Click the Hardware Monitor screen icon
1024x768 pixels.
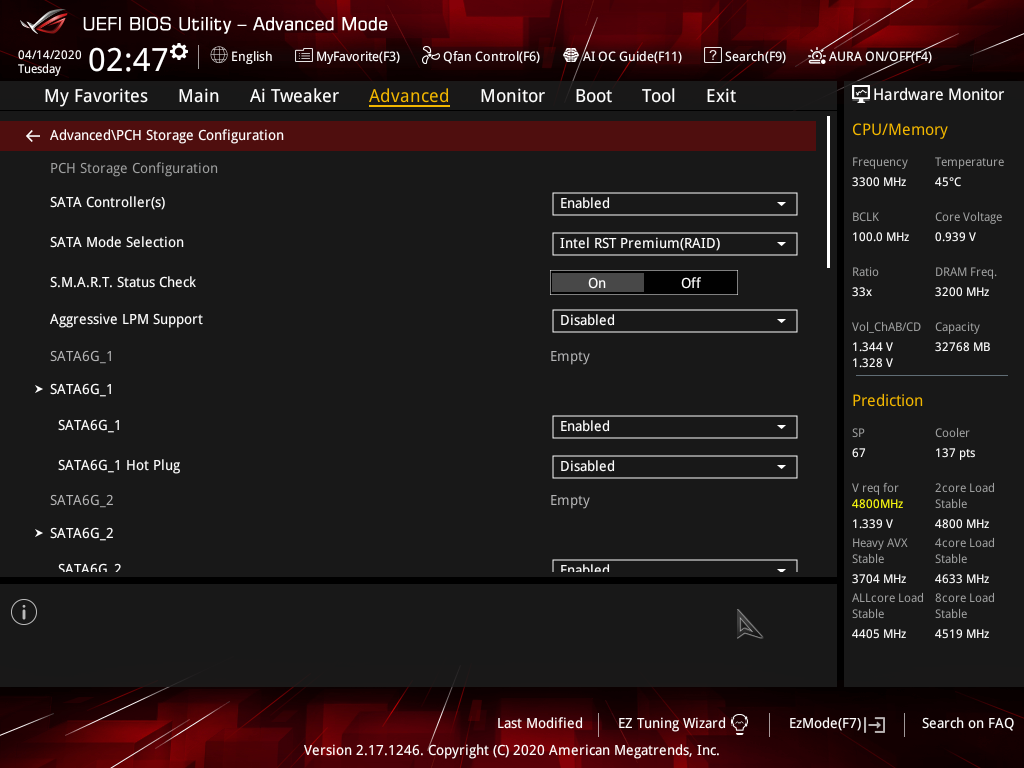[861, 95]
